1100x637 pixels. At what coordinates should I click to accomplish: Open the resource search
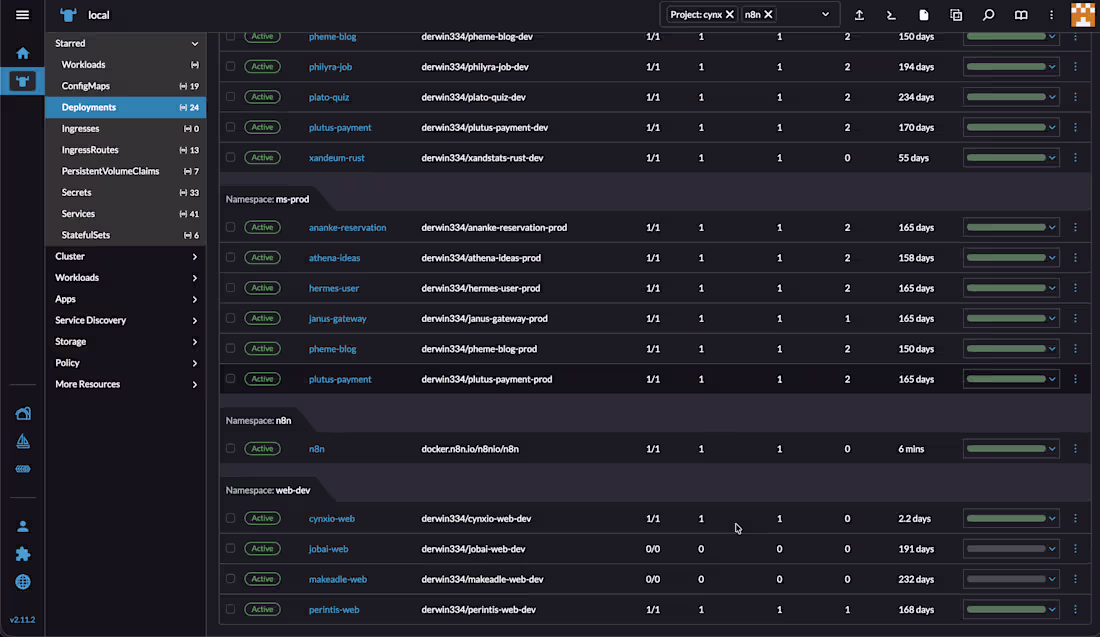coord(987,14)
